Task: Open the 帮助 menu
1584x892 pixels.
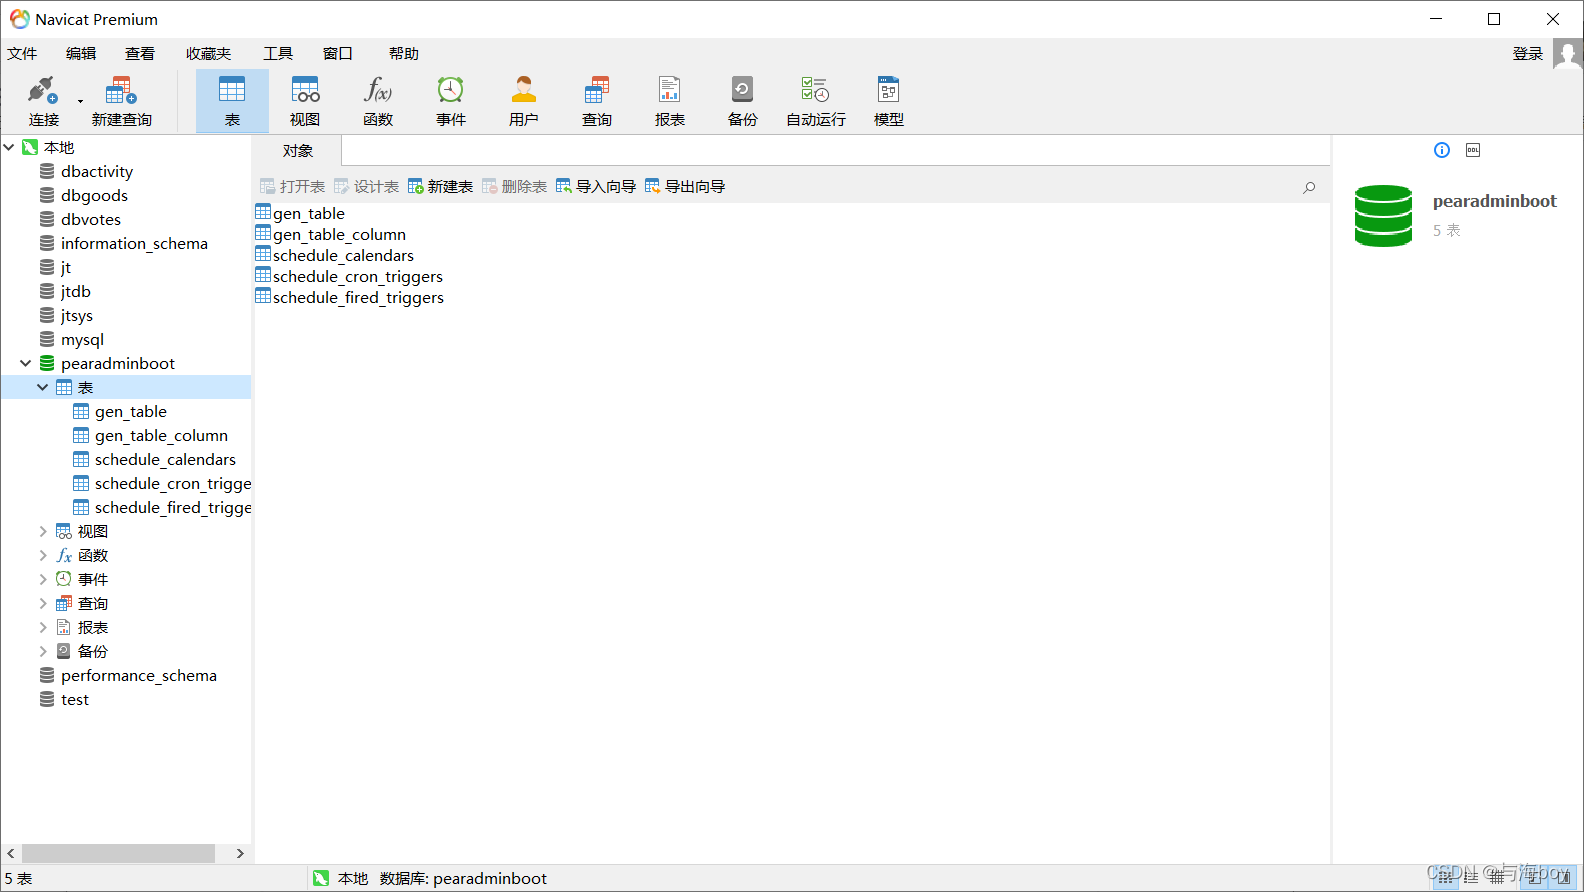Action: tap(404, 54)
